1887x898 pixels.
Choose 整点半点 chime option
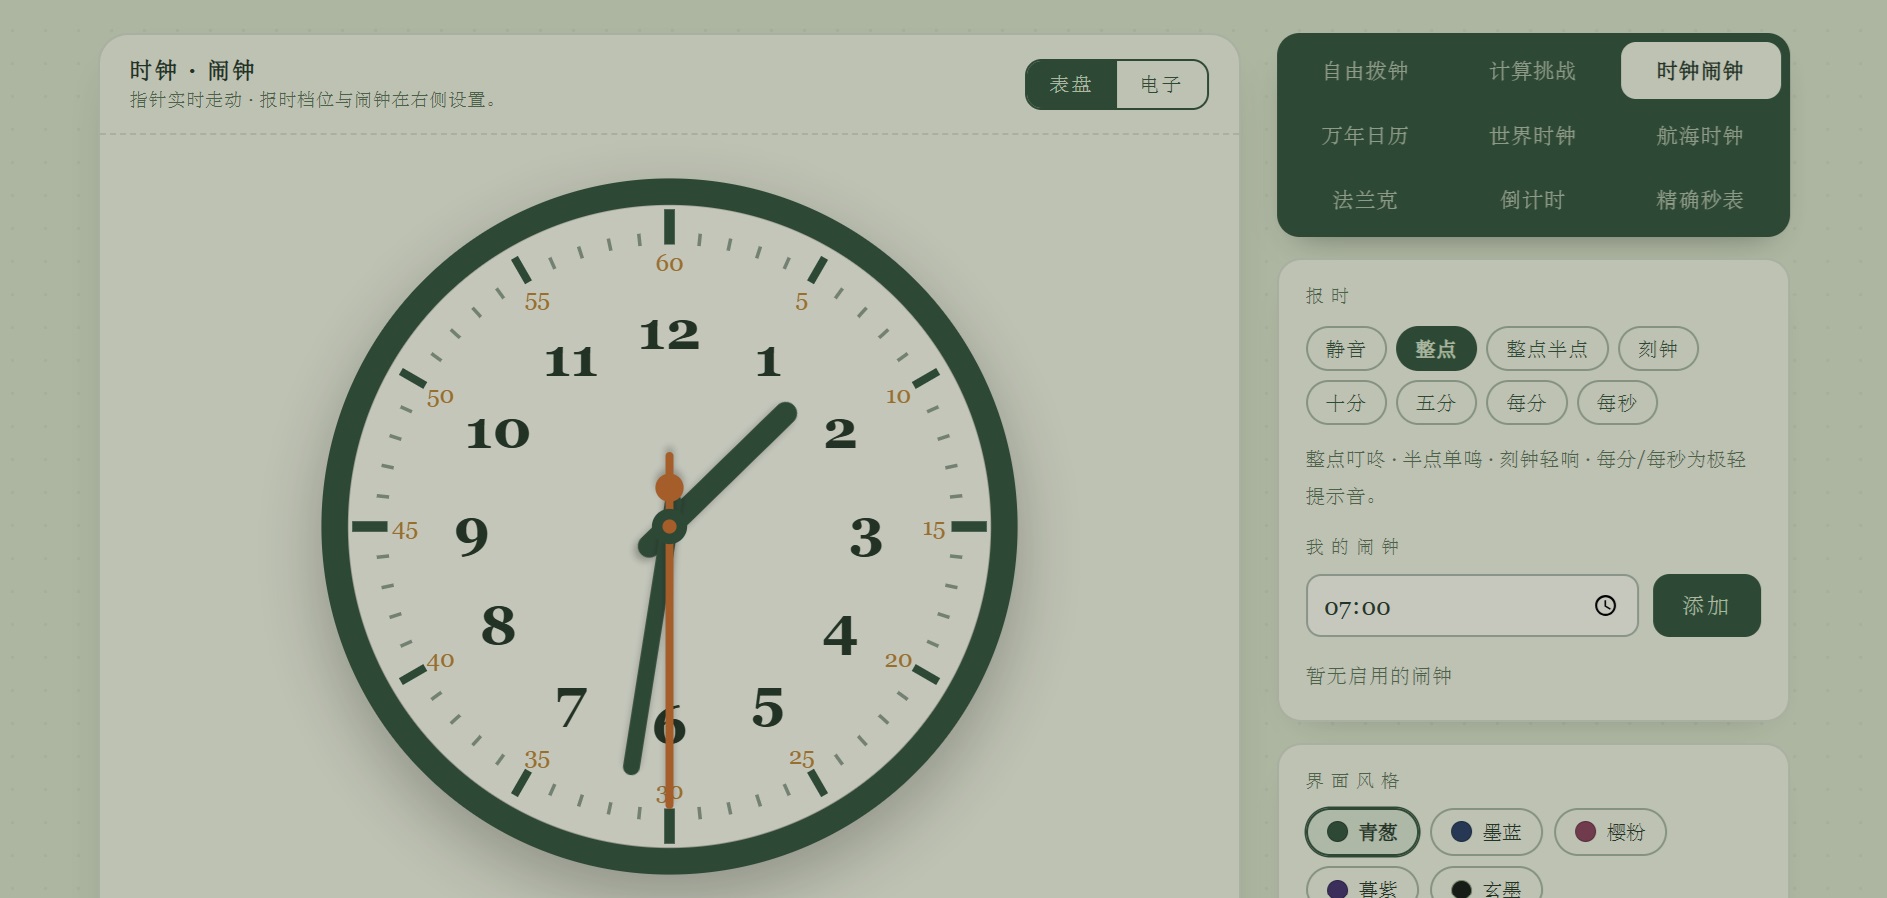1547,349
